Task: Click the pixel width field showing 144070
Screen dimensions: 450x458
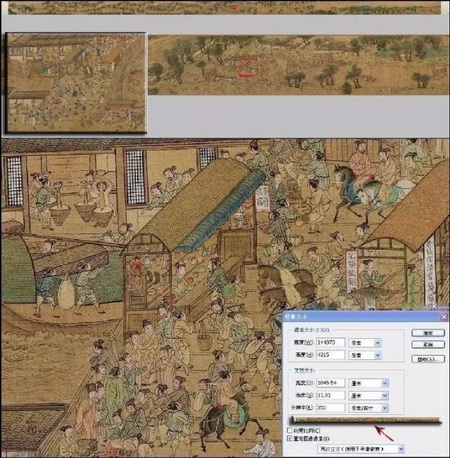Action: [330, 343]
